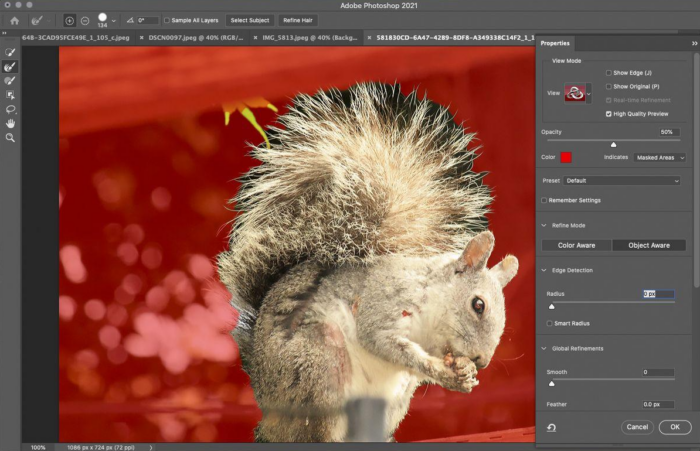Open the View mode dropdown arrow
Viewport: 700px width, 451px height.
tap(589, 94)
